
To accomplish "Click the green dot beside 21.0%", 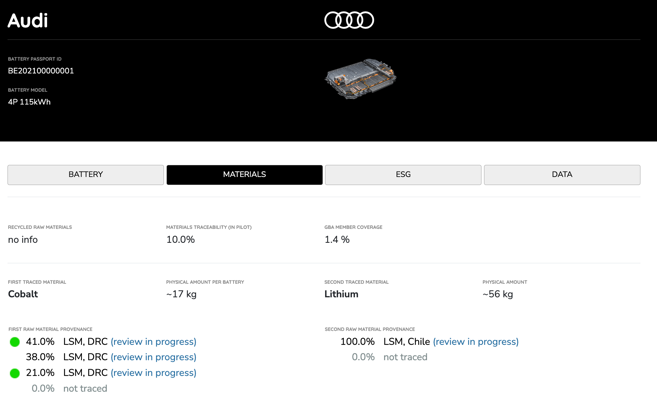I will (15, 373).
